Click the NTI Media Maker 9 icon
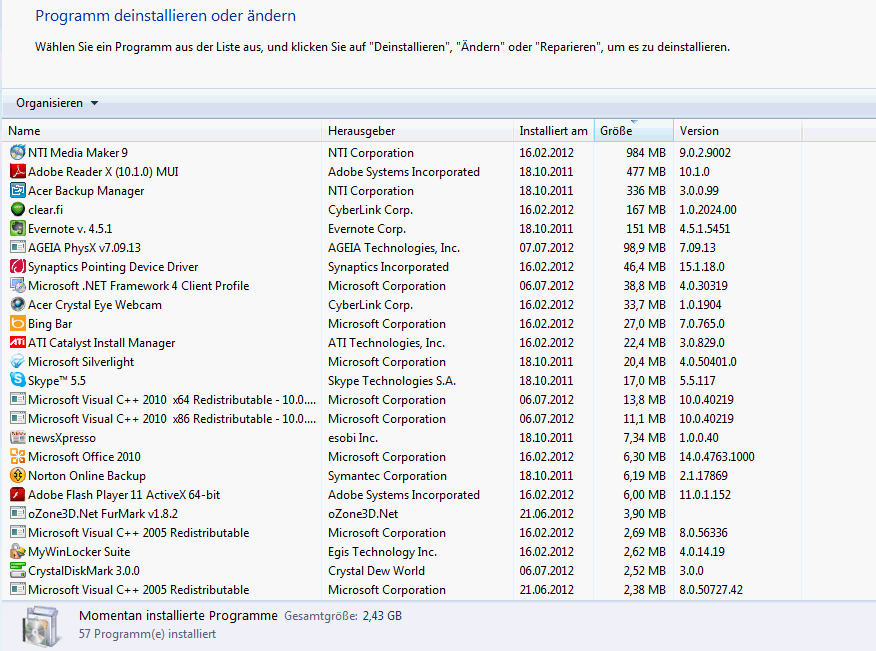The height and width of the screenshot is (651, 876). coord(18,153)
